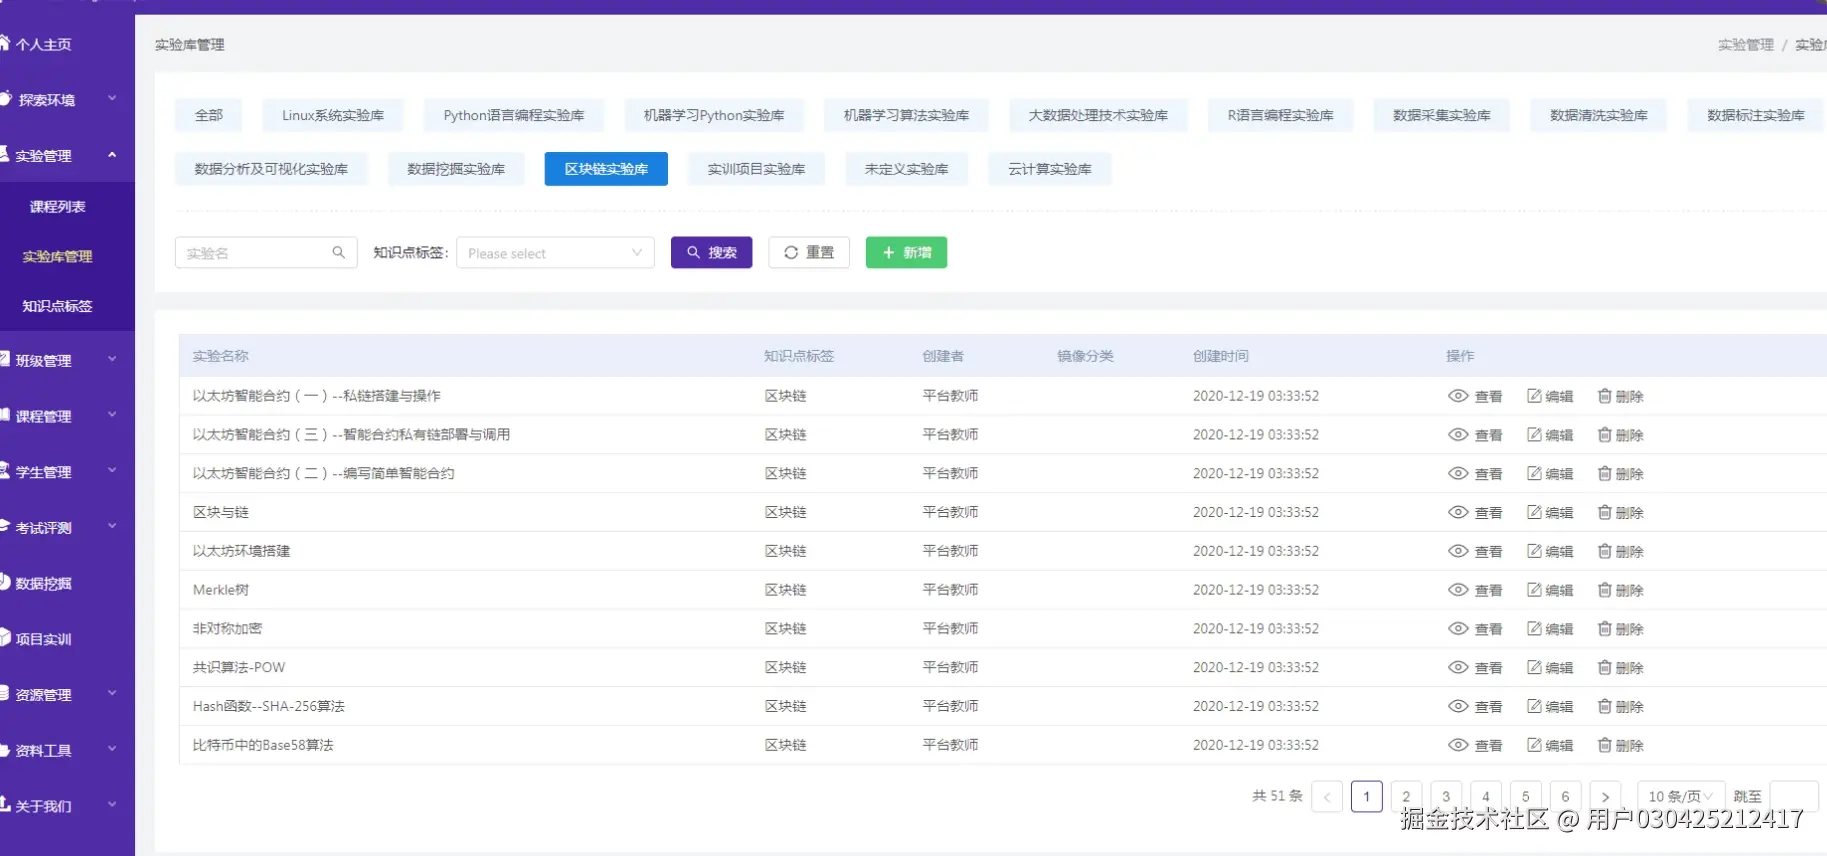View the Hash函数--SHA-256算法 experiment

[1475, 706]
